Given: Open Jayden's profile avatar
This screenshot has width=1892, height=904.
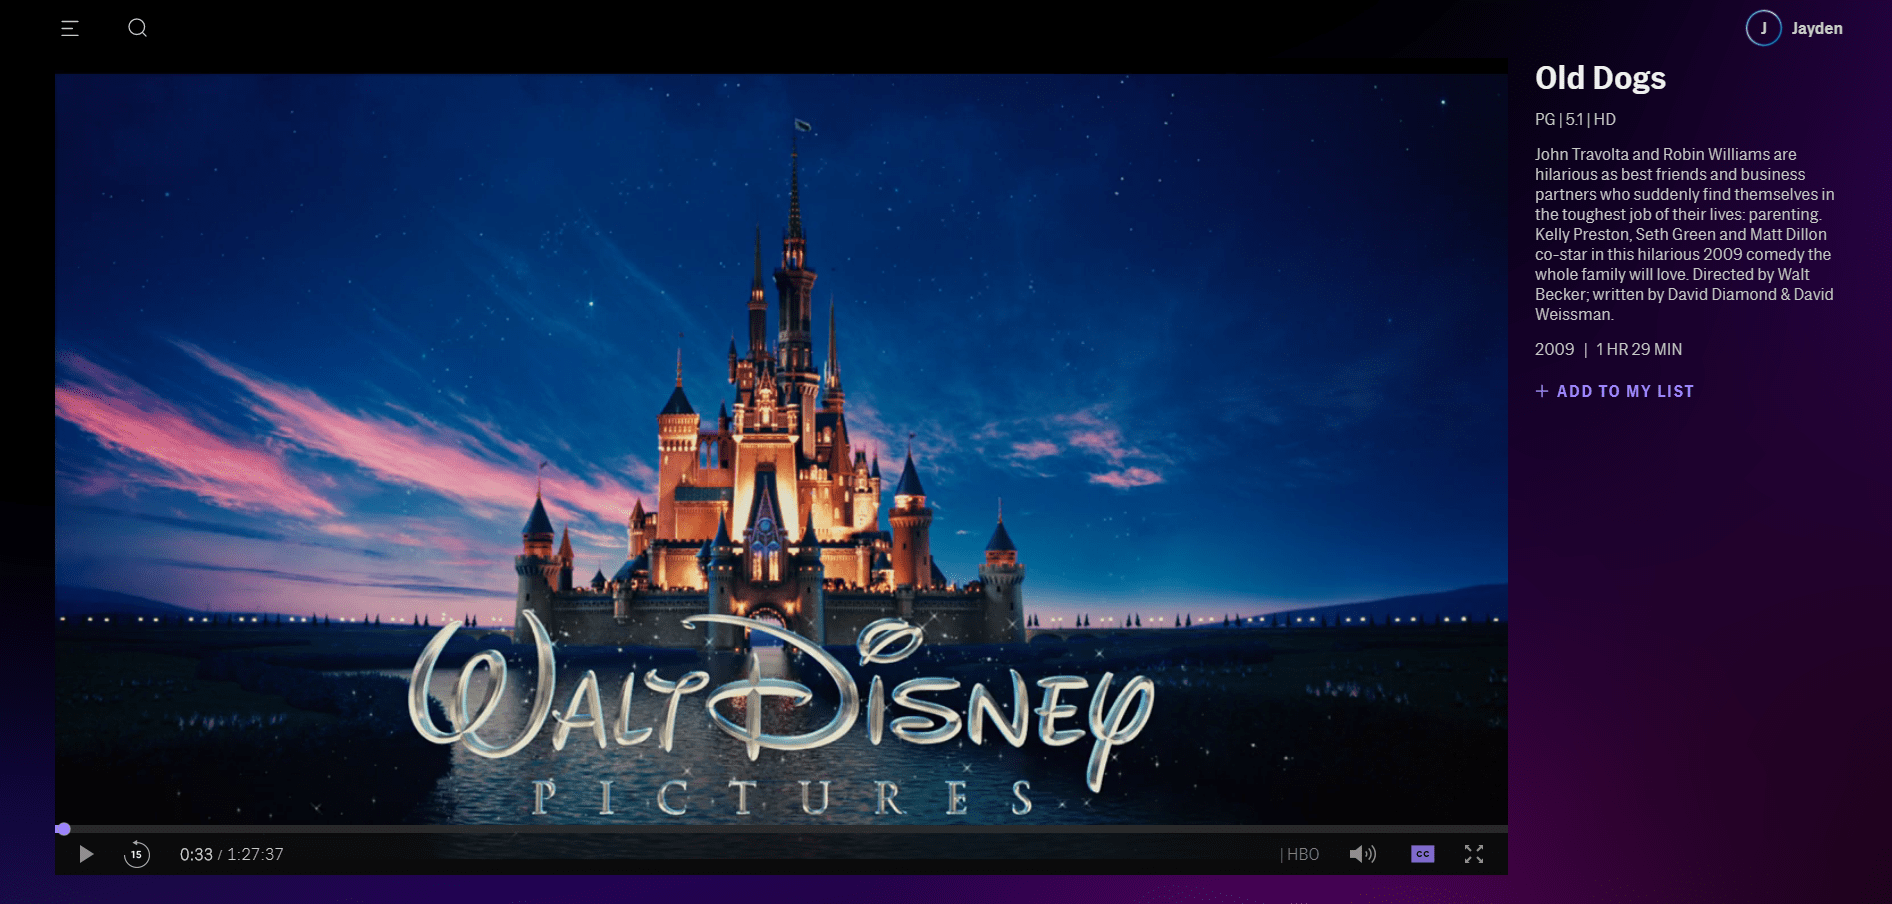Looking at the screenshot, I should pos(1763,28).
